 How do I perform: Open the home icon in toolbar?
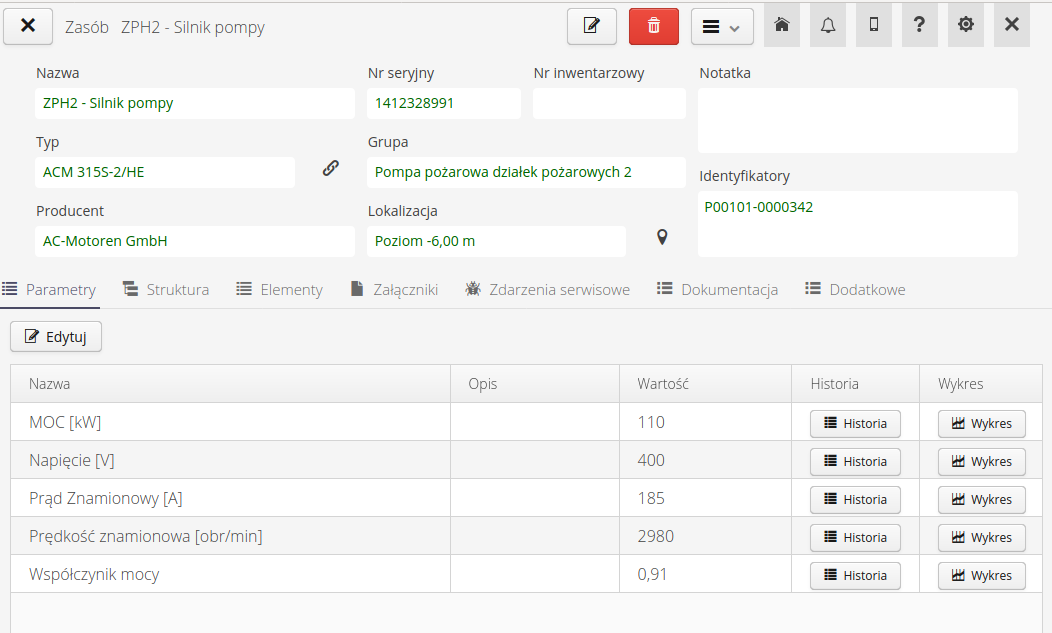click(x=782, y=25)
